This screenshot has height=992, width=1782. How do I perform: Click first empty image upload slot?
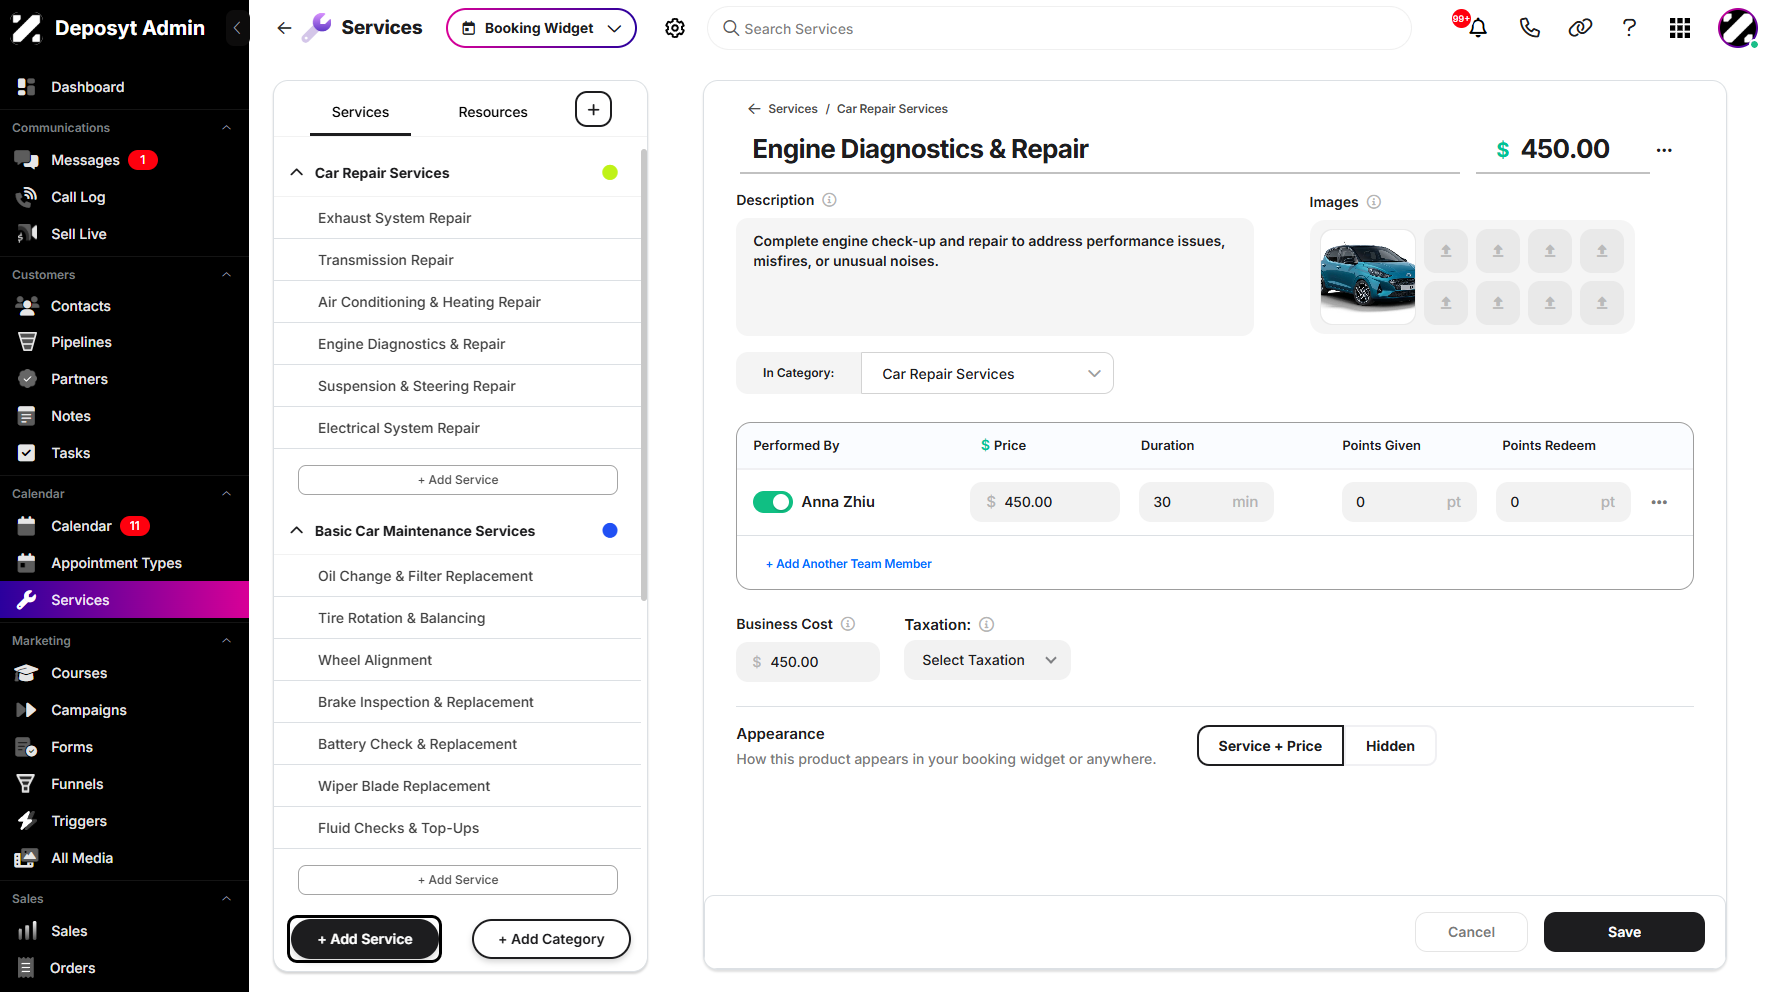click(1446, 251)
